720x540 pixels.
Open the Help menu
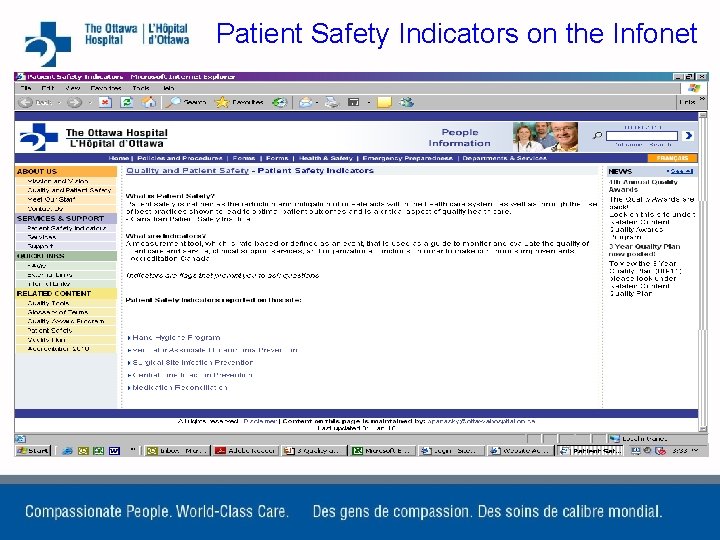(x=169, y=88)
